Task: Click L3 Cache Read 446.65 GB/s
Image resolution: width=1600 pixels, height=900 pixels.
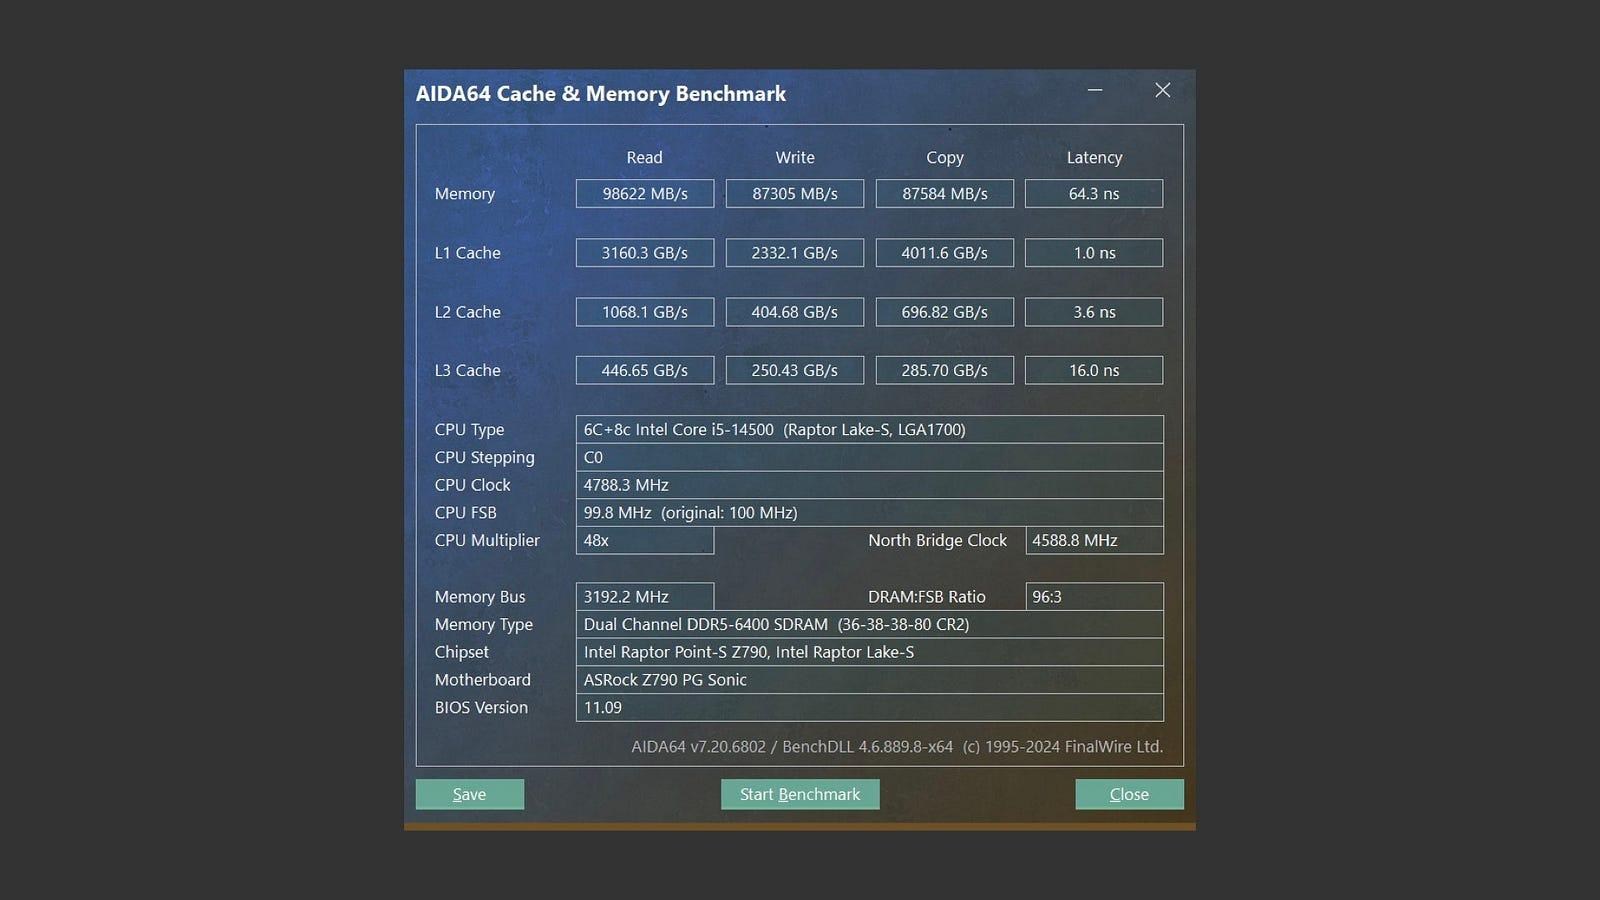Action: [645, 370]
